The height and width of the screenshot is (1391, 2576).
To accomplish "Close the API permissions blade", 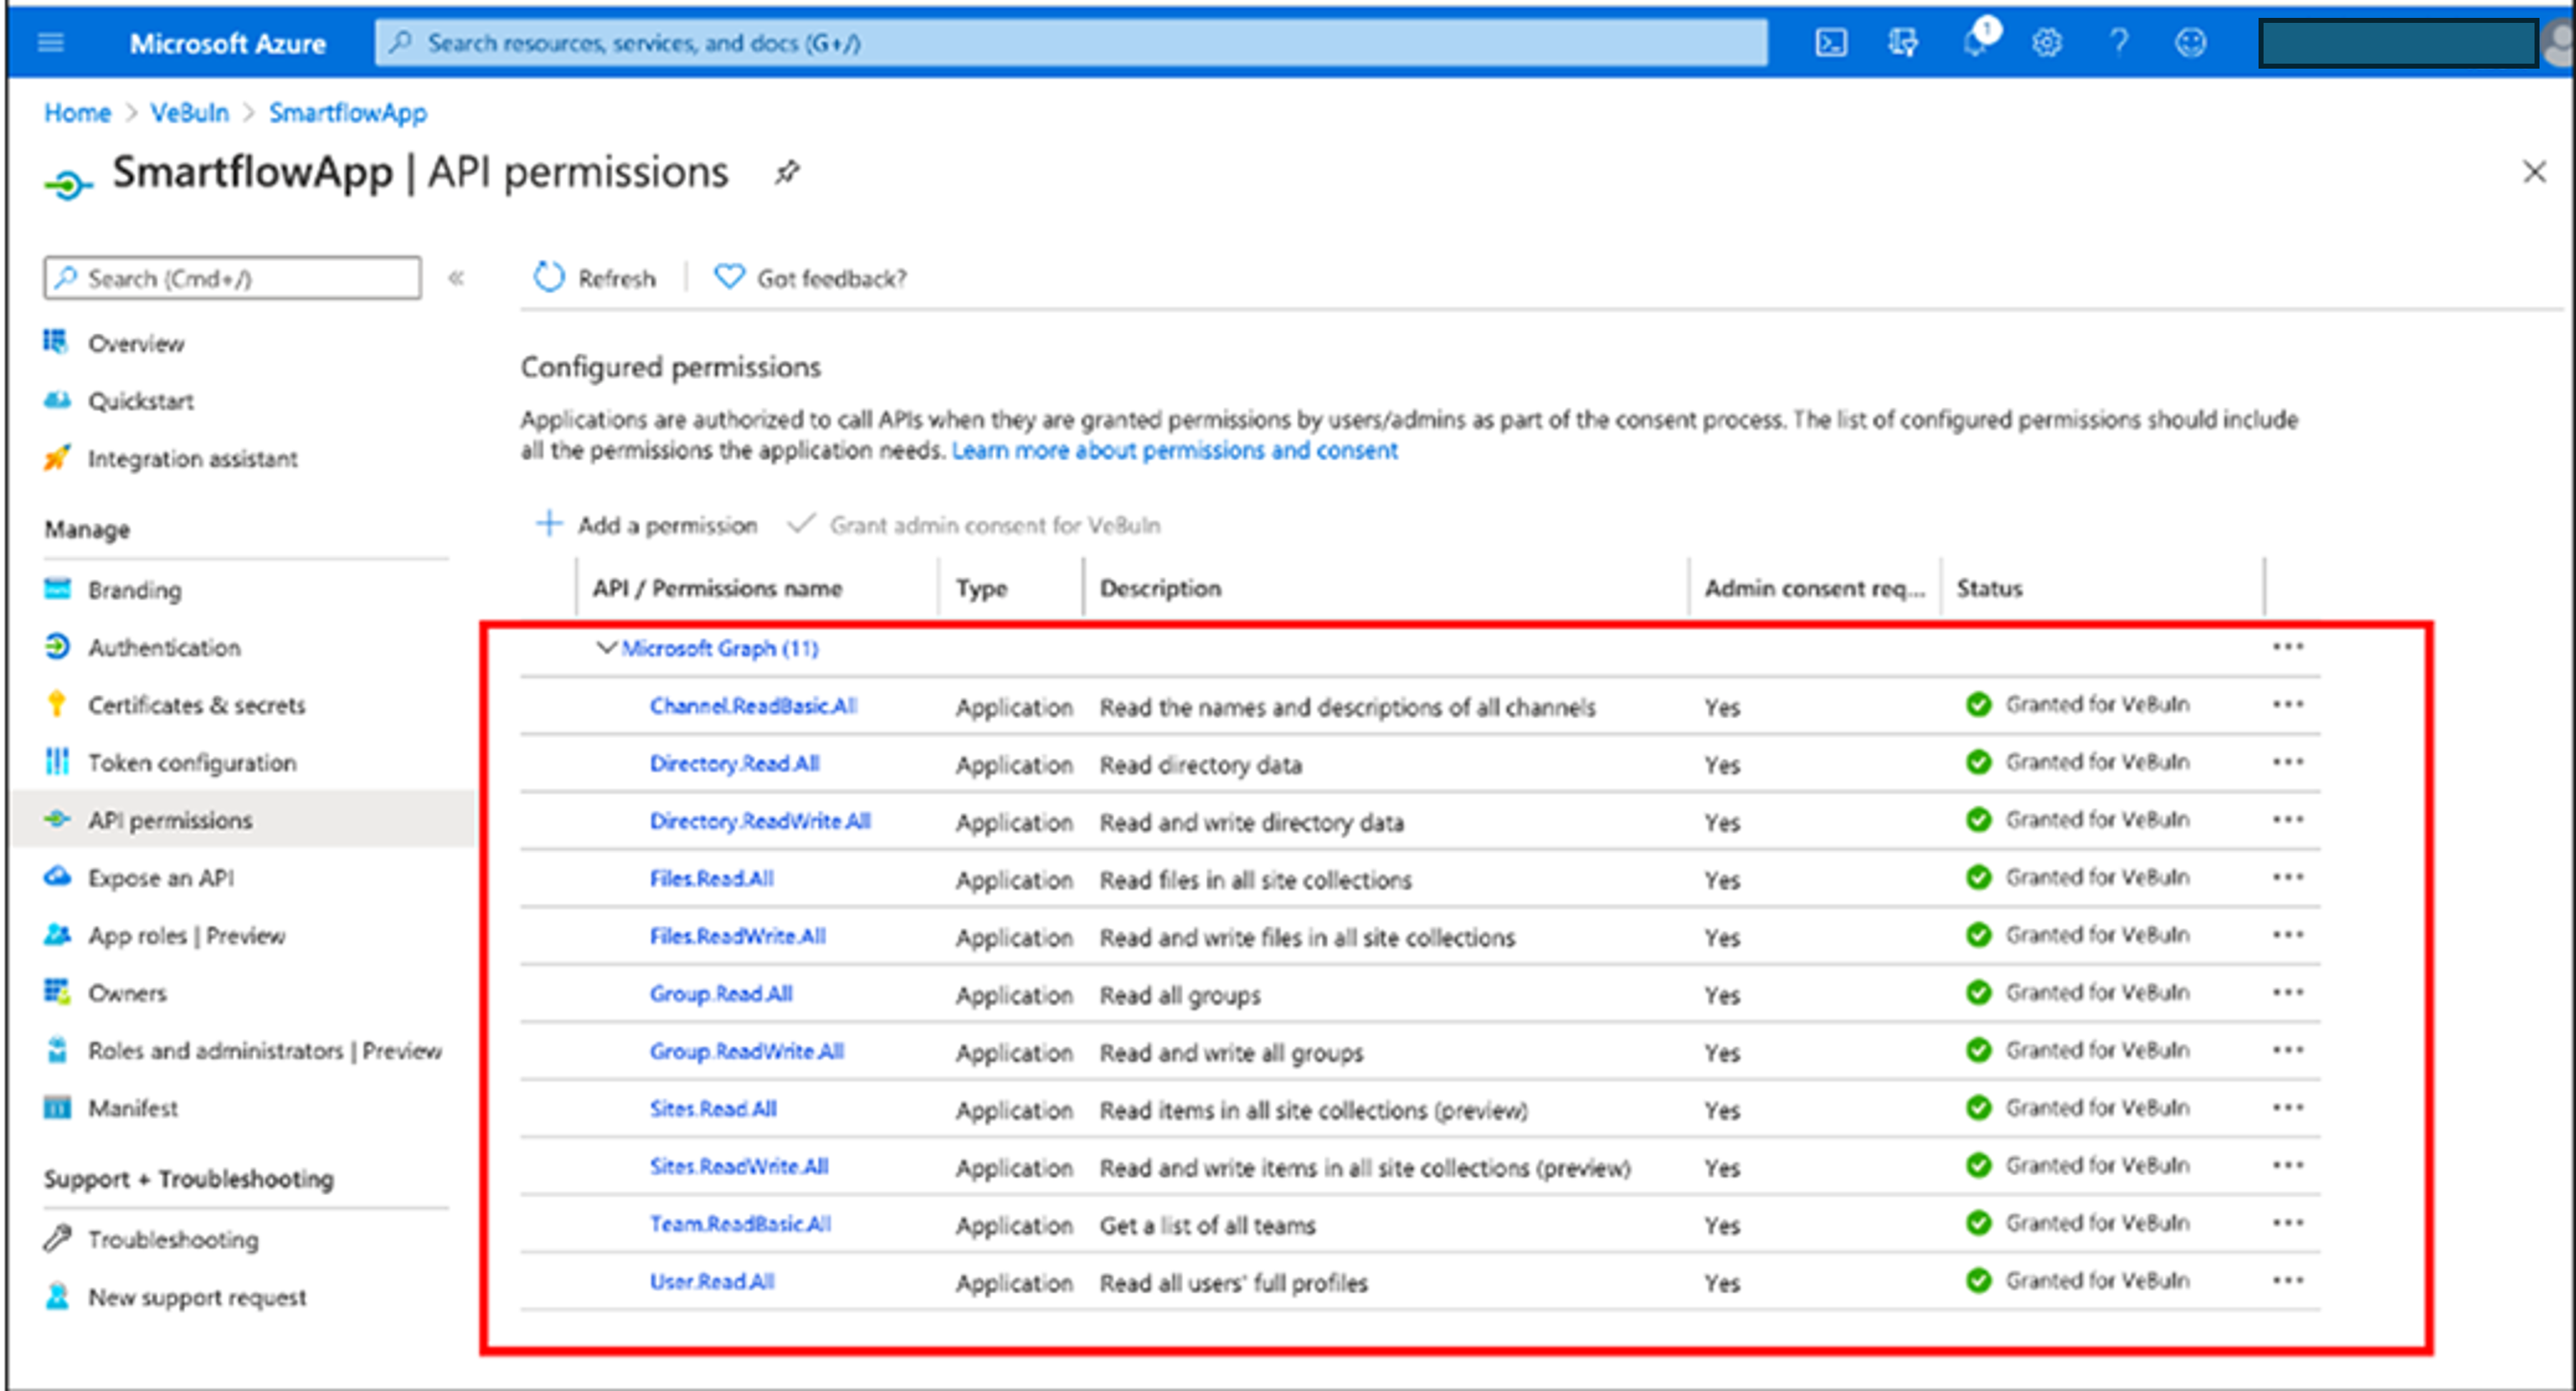I will pyautogui.click(x=2533, y=172).
